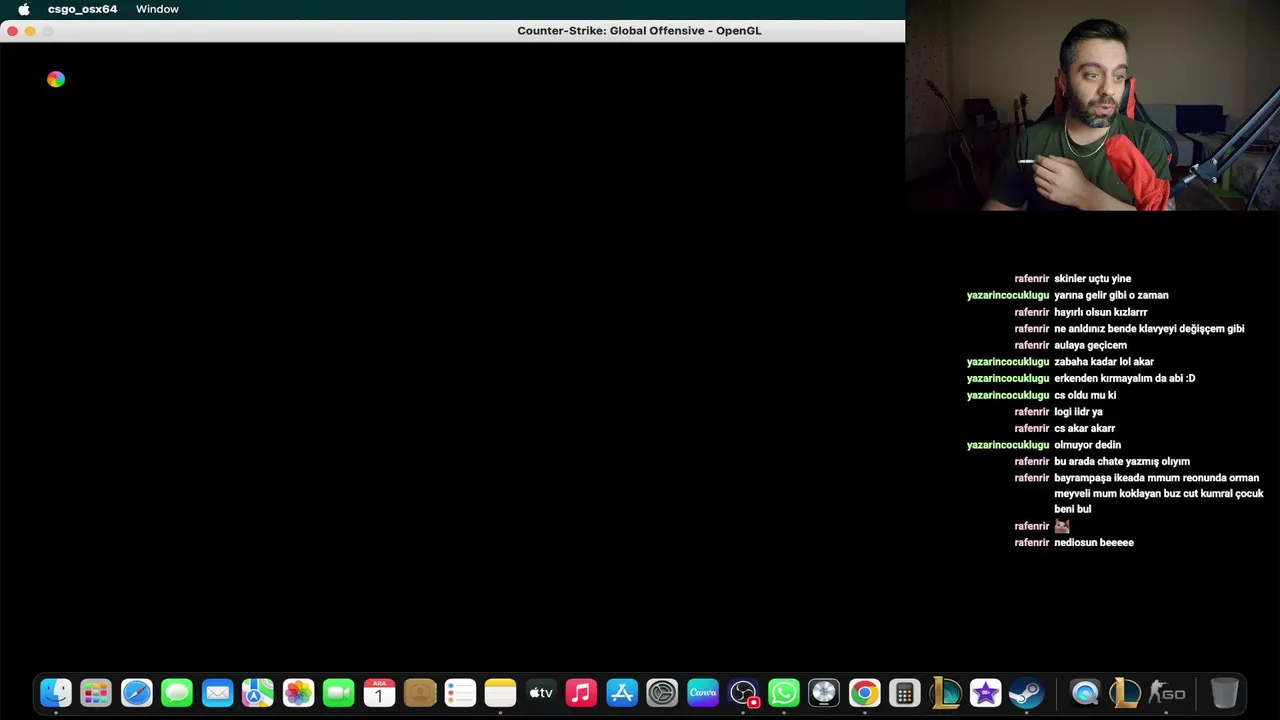The image size is (1280, 720).
Task: Click chat message 'aulaya geçicem'
Action: (x=1090, y=345)
